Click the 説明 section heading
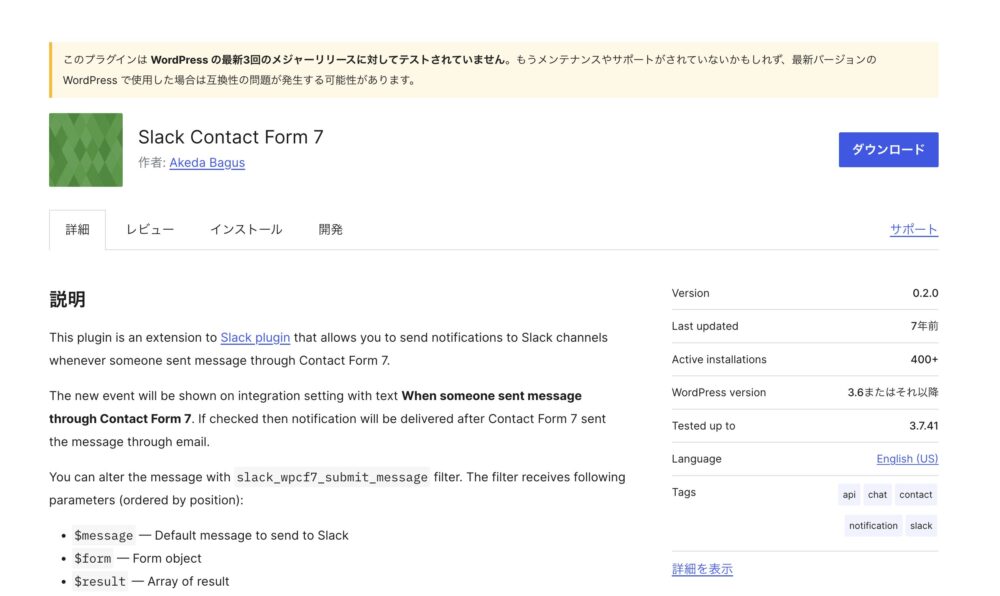Screen dimensions: 1000x596 [67, 299]
